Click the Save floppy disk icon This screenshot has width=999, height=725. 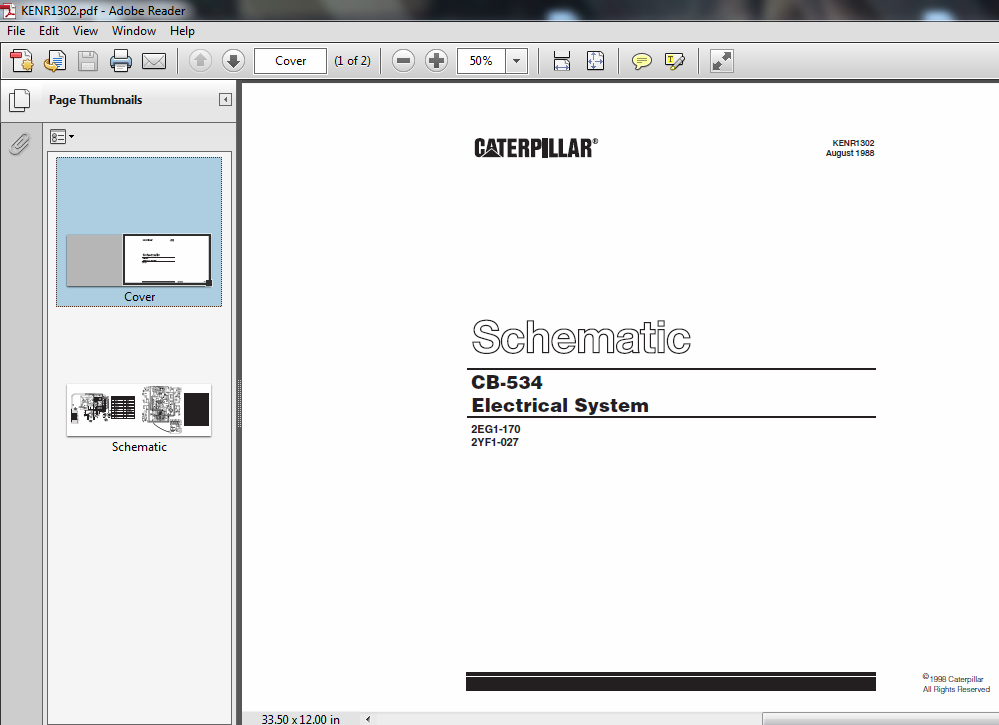88,61
